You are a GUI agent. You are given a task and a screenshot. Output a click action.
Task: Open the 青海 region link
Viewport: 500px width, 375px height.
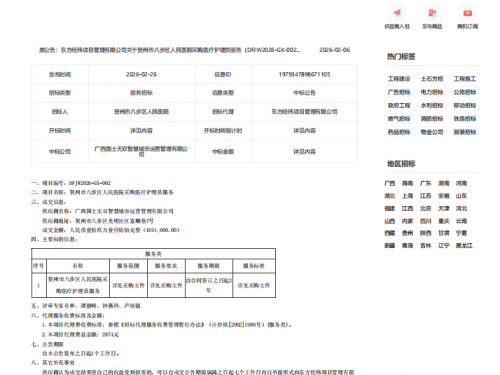[407, 246]
